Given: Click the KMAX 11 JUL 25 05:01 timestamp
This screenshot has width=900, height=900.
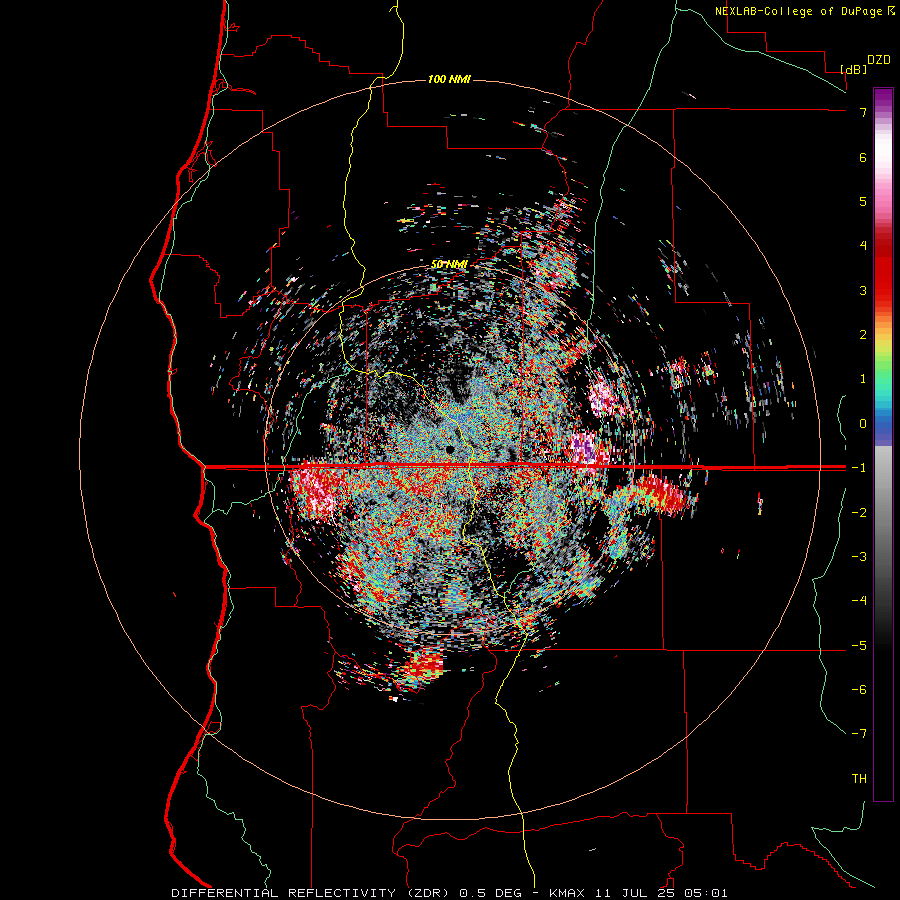Looking at the screenshot, I should tap(638, 893).
